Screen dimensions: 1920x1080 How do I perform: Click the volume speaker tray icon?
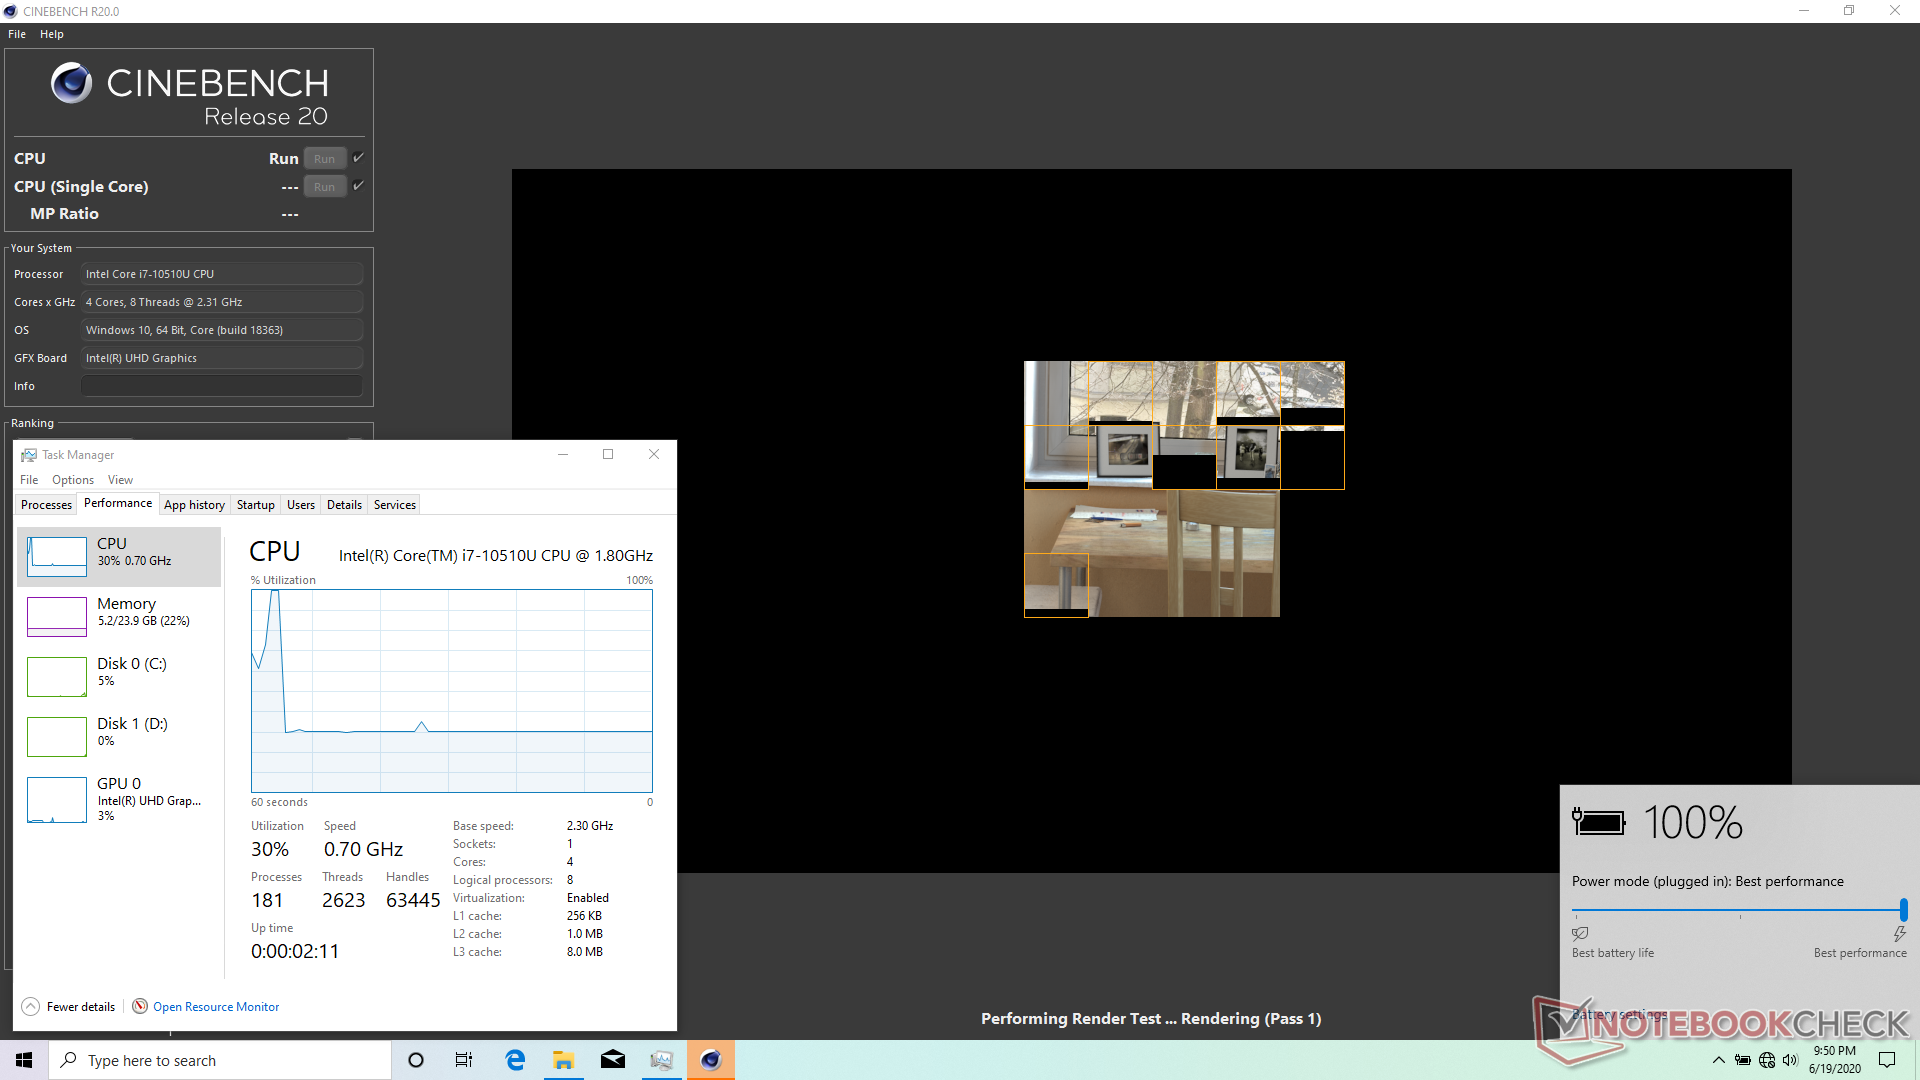1790,1060
